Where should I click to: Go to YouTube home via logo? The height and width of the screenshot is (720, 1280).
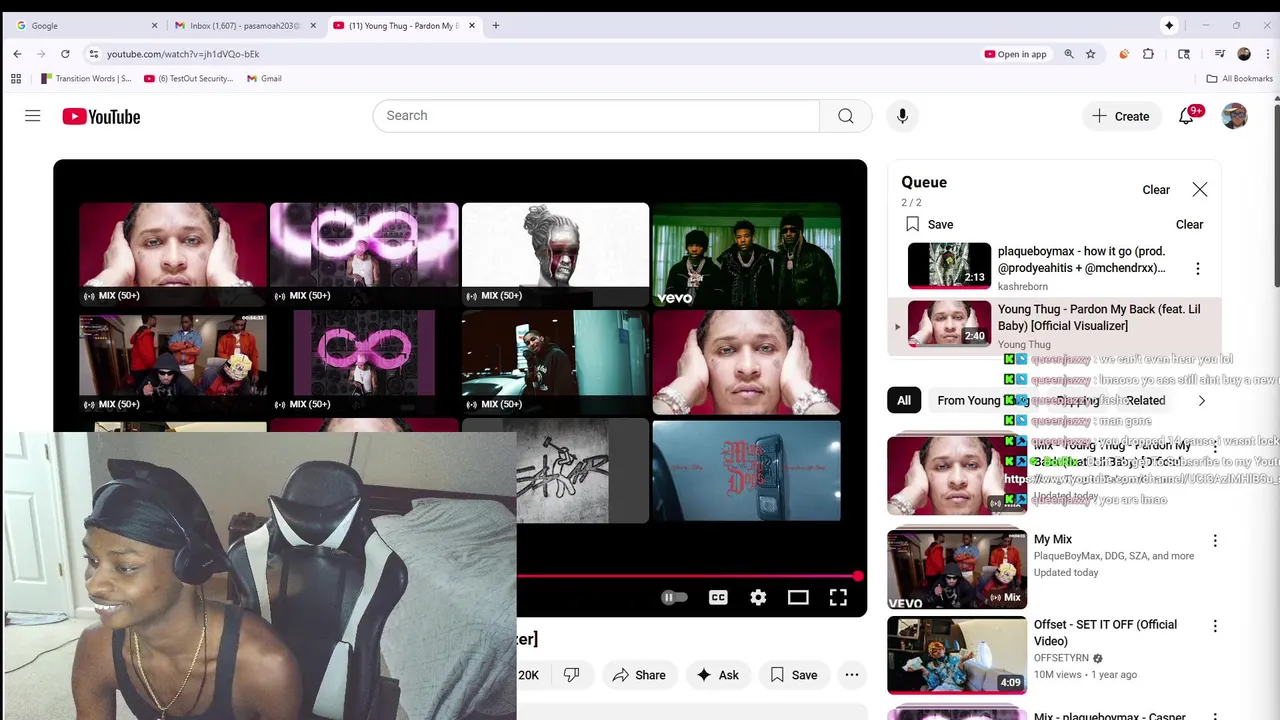[x=101, y=117]
